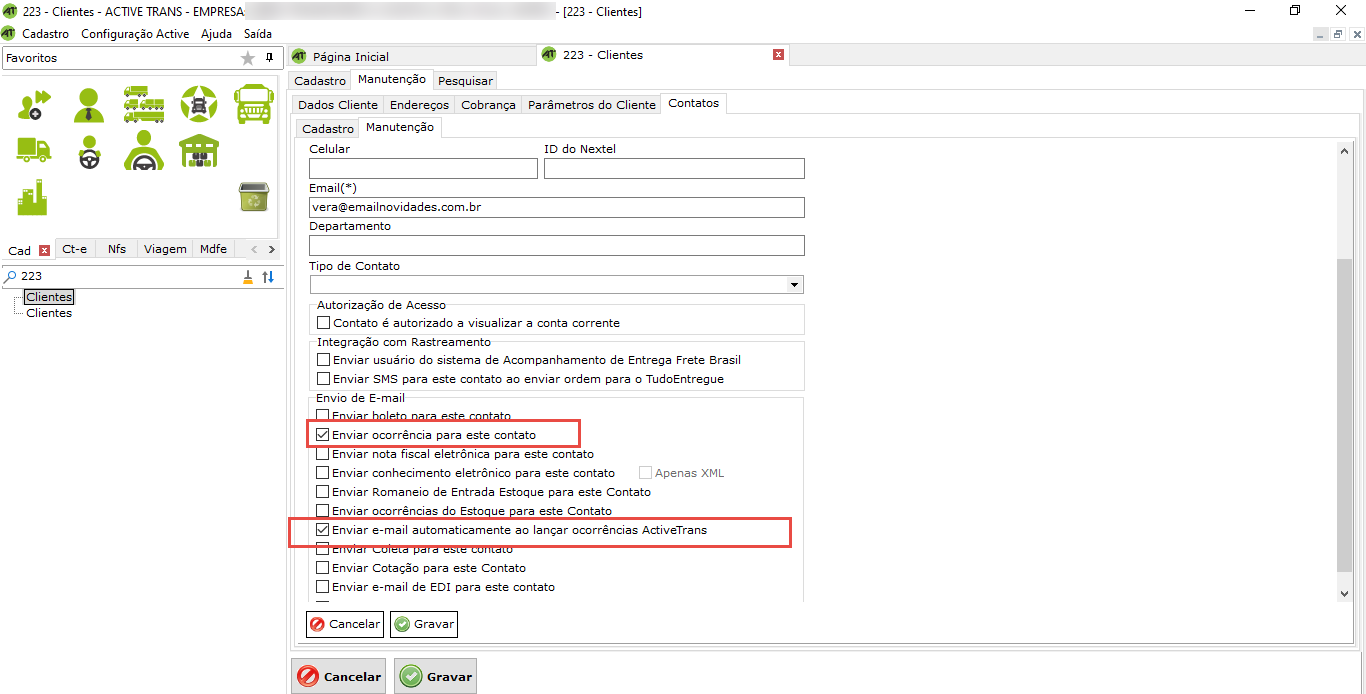Uncheck Enviar ocorrência para este contato
The width and height of the screenshot is (1366, 694).
tap(323, 435)
